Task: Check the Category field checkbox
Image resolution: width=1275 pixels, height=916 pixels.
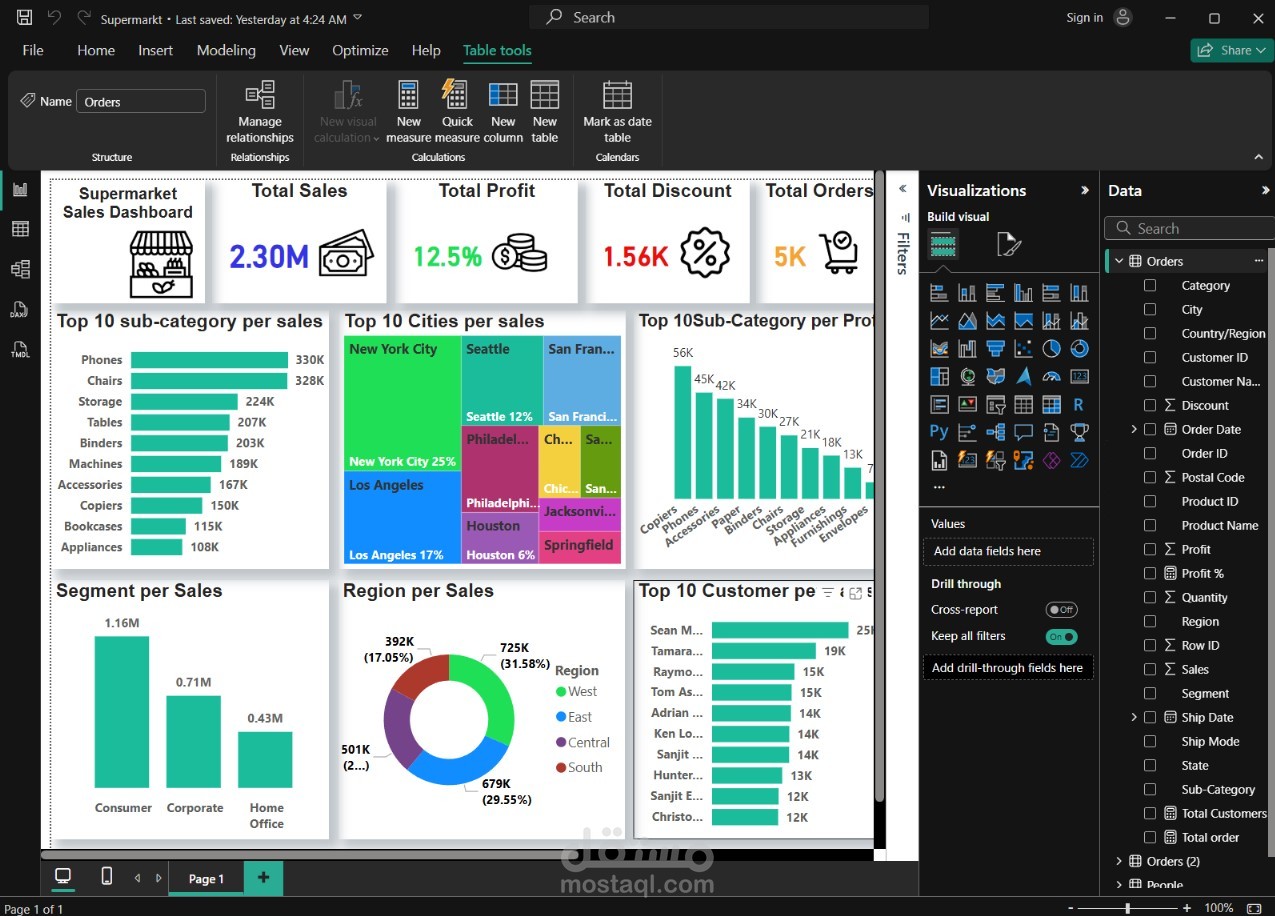Action: coord(1150,285)
